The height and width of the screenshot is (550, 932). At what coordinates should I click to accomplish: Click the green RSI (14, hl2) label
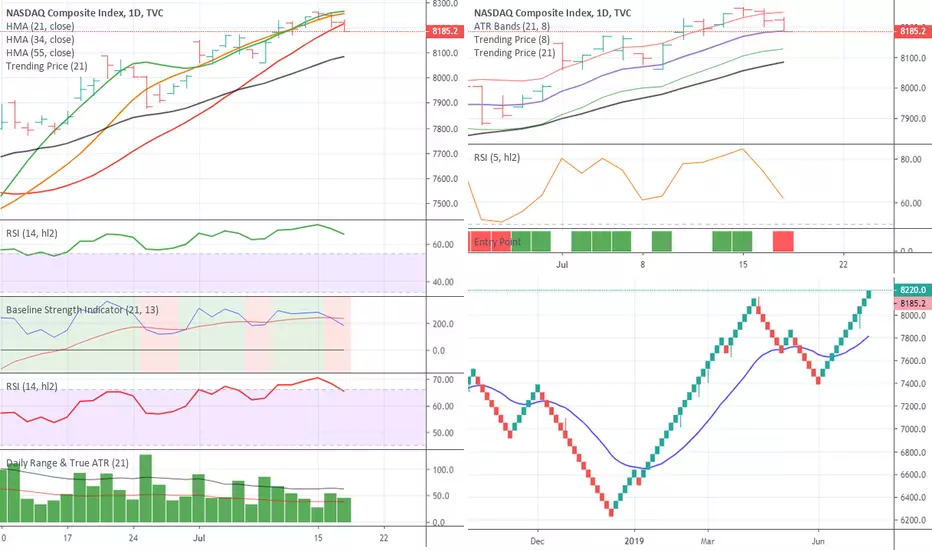click(32, 233)
